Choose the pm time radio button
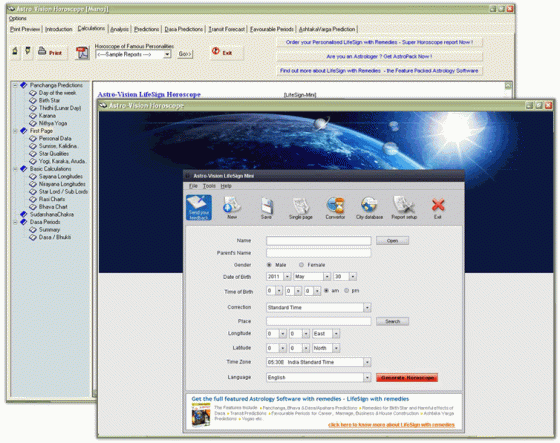 346,291
